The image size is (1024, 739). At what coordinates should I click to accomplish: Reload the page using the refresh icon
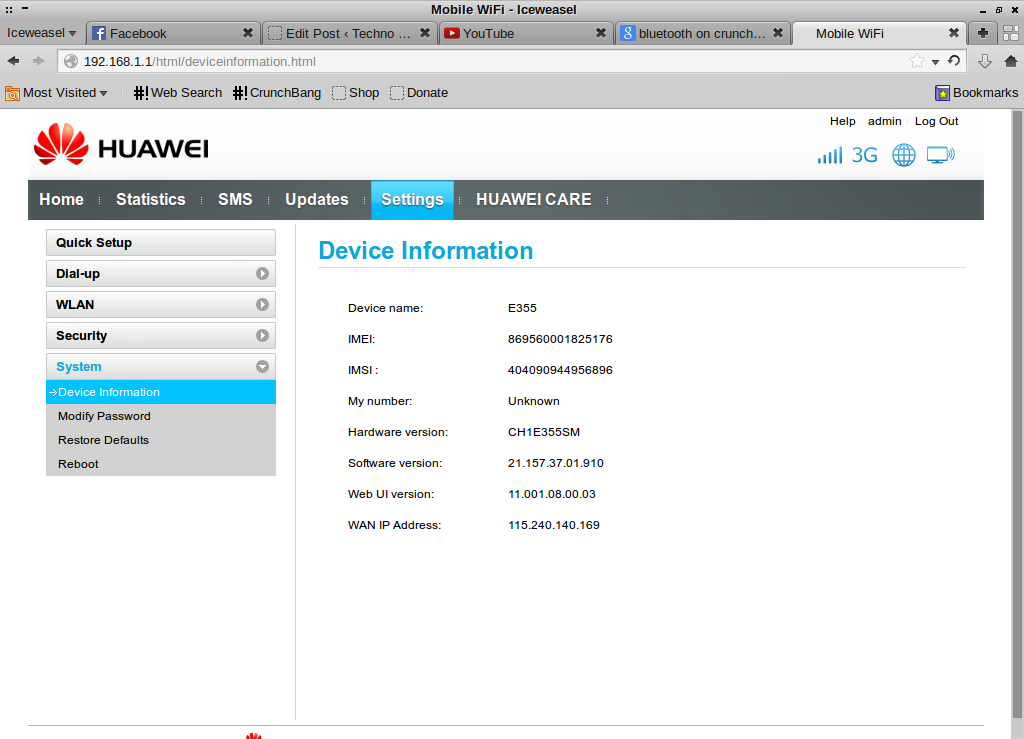tap(954, 61)
